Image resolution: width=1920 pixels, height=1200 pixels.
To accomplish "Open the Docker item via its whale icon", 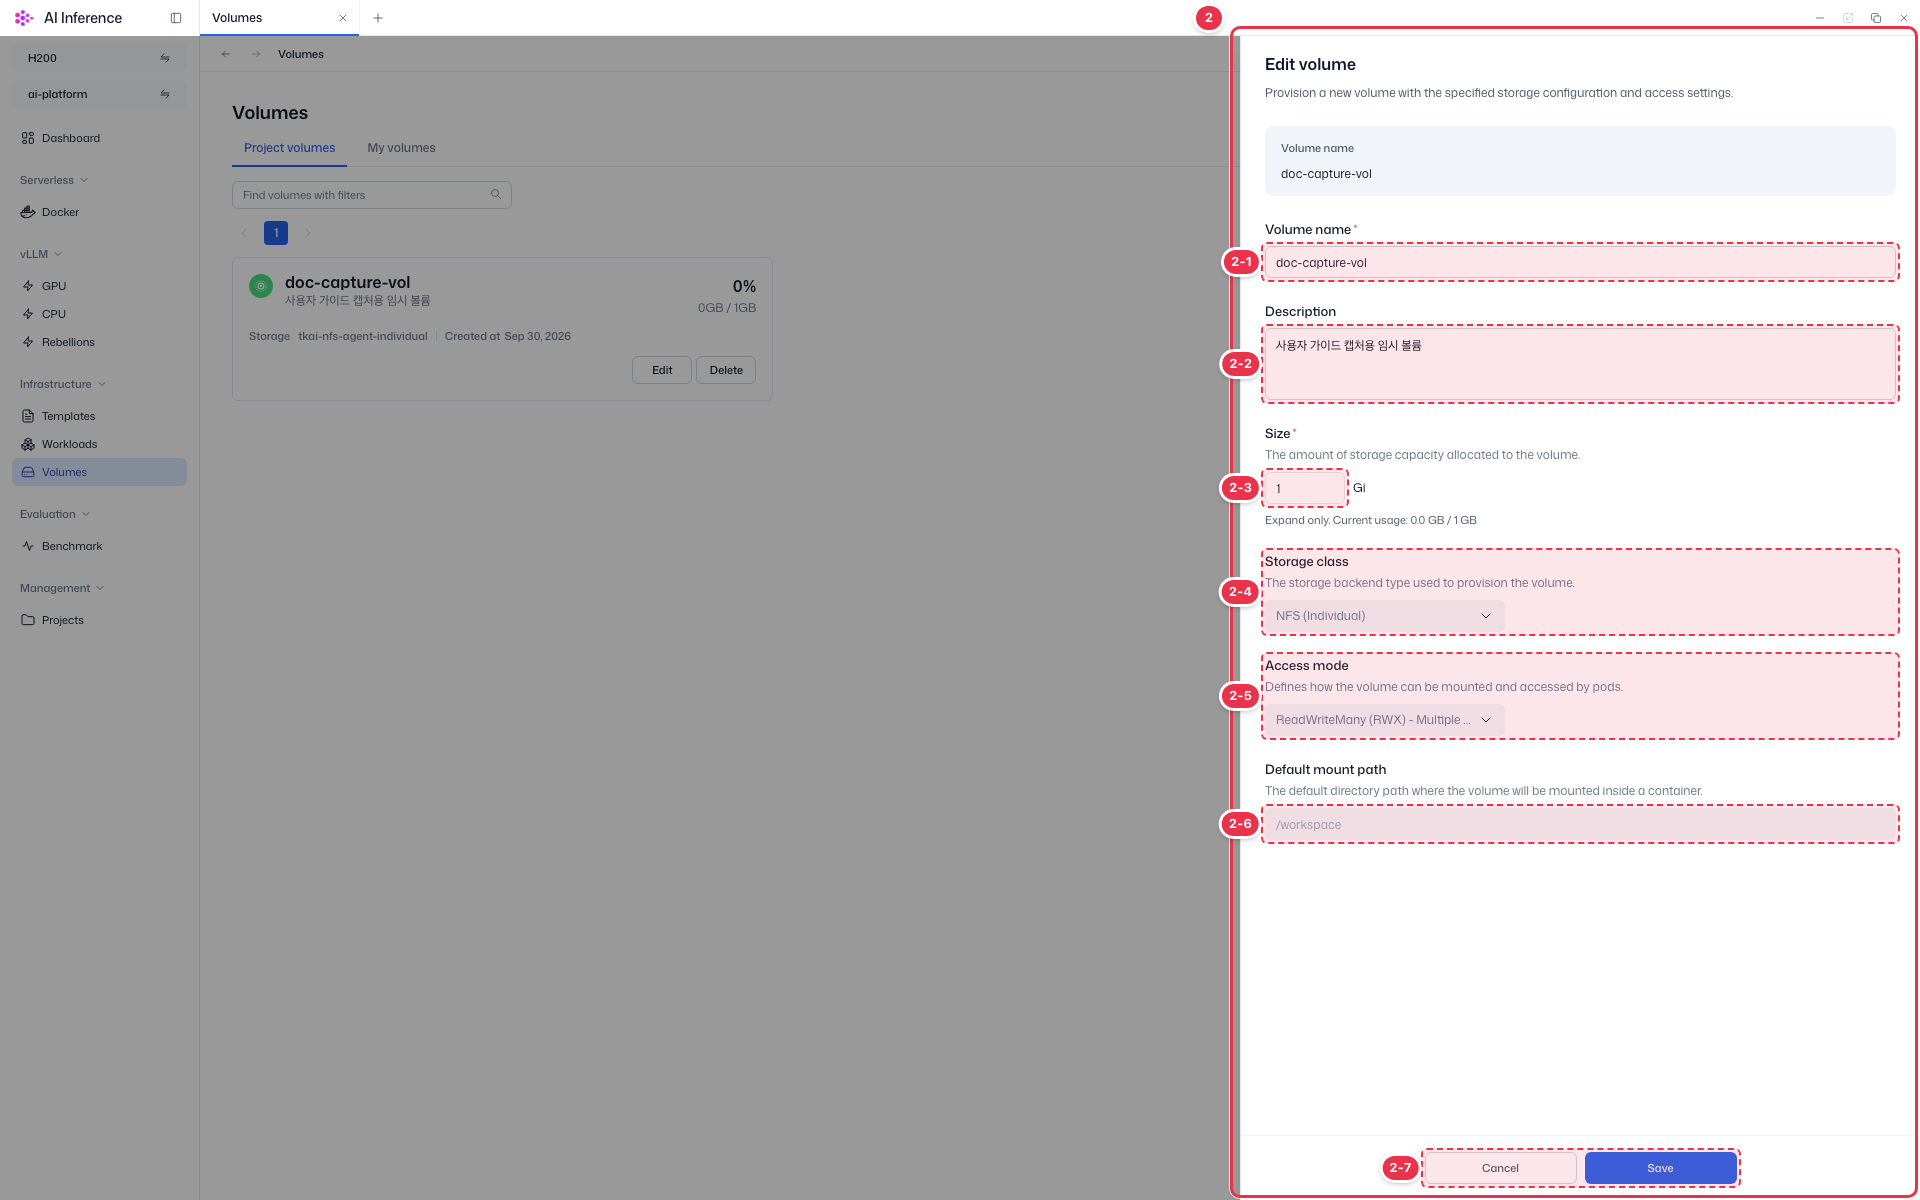I will coord(28,212).
